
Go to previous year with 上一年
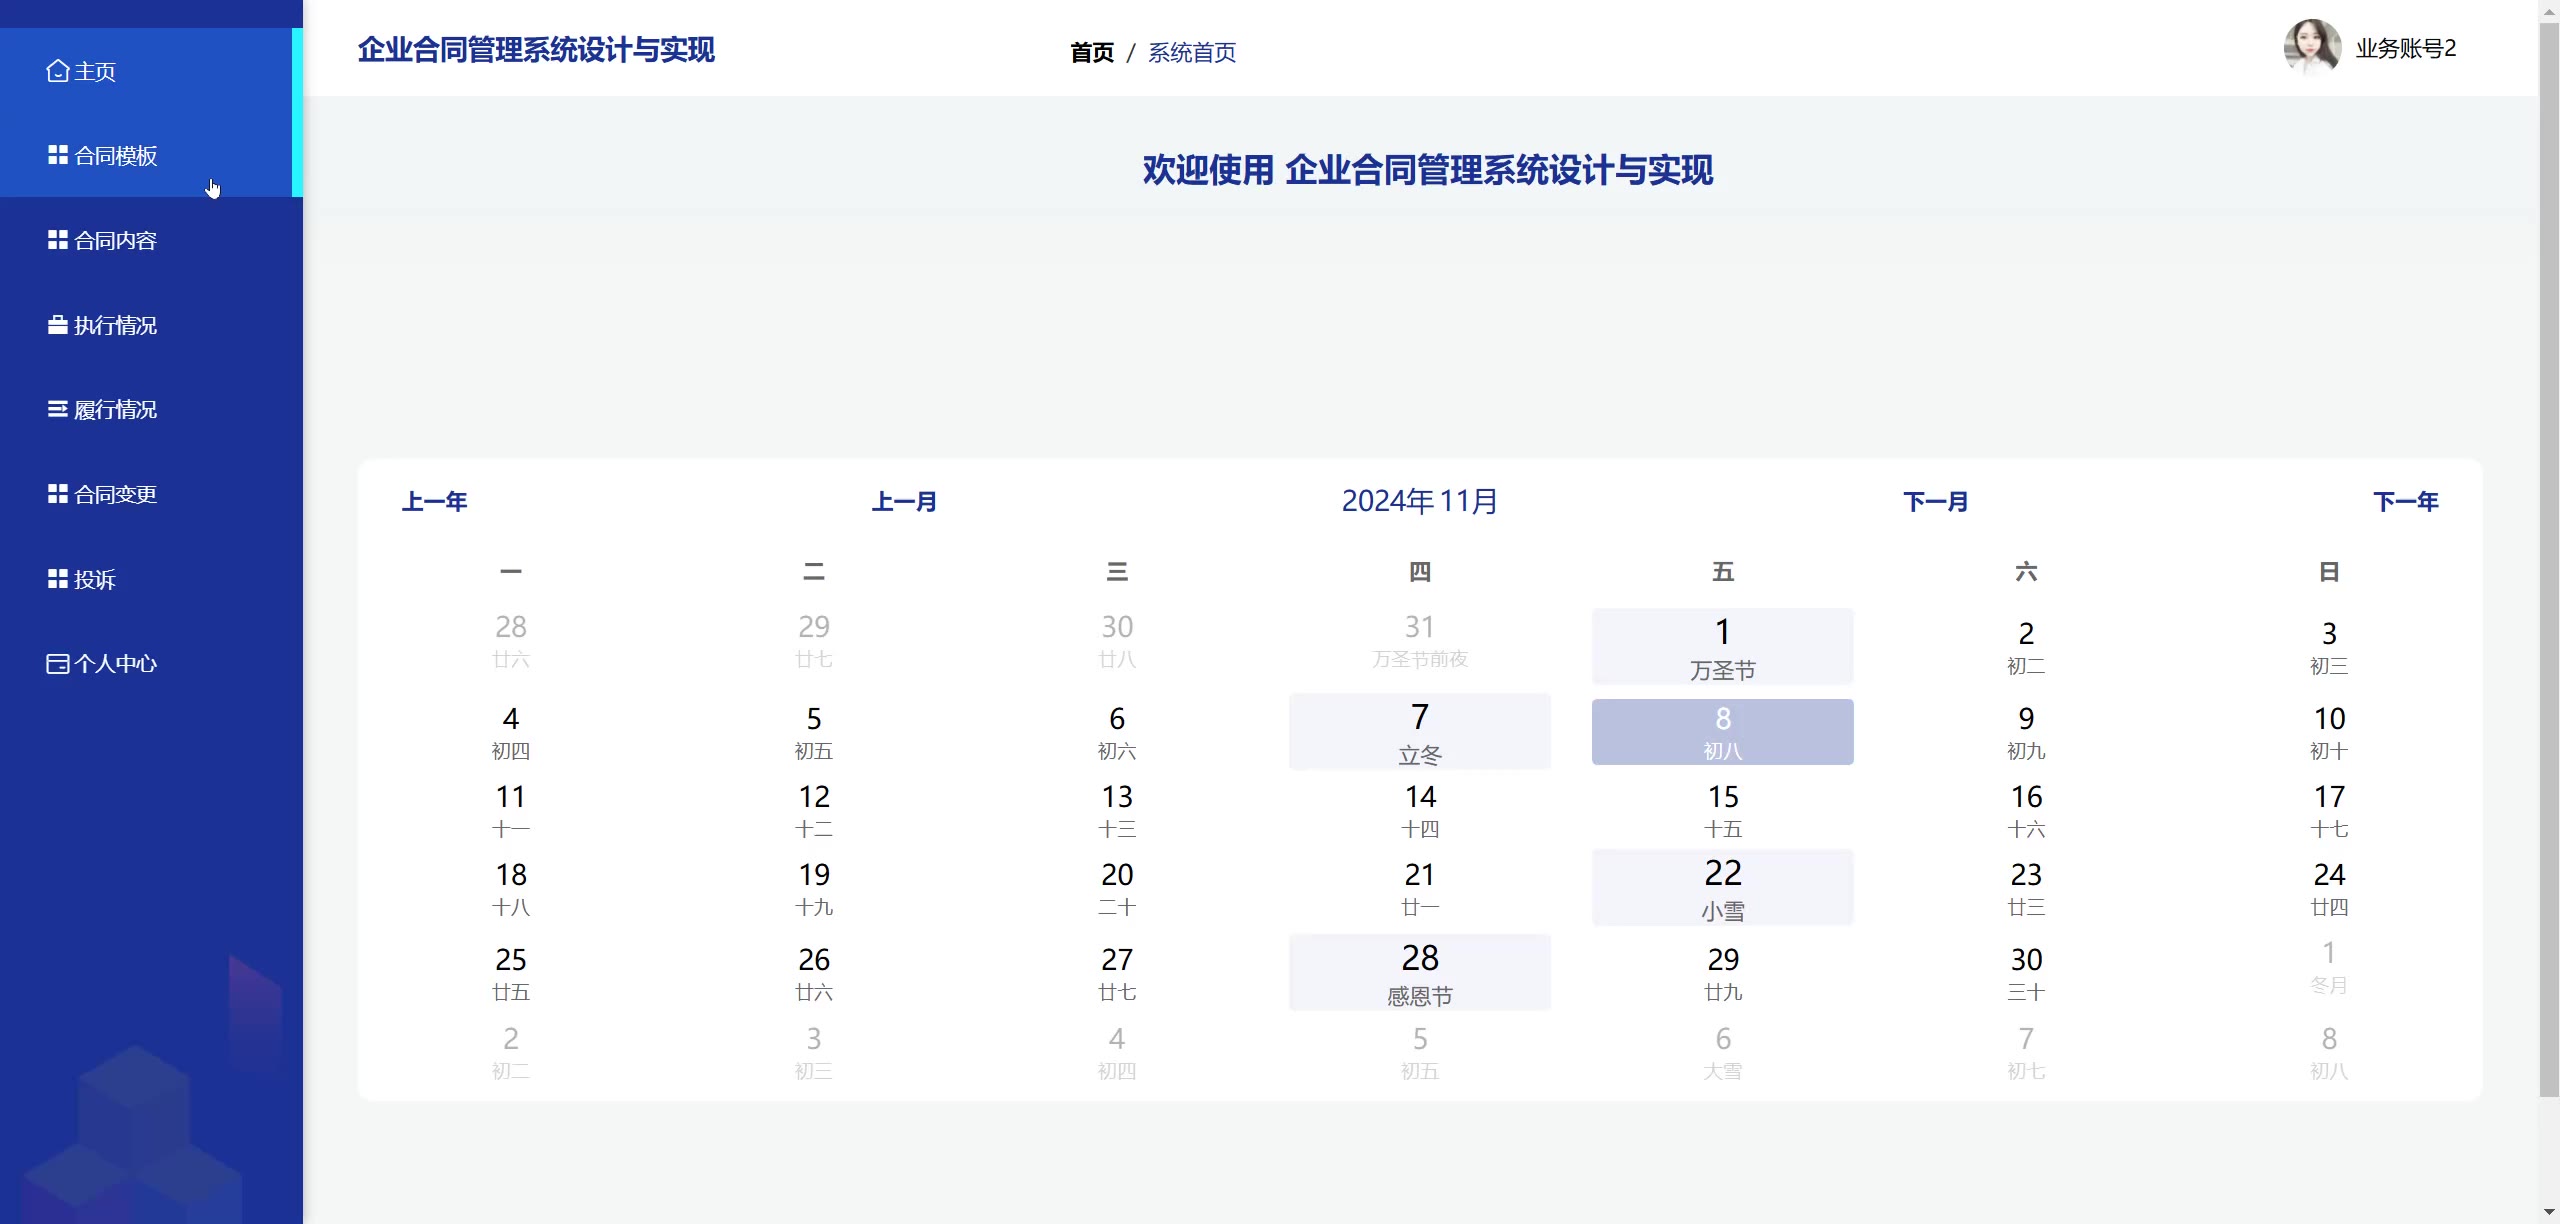[434, 501]
